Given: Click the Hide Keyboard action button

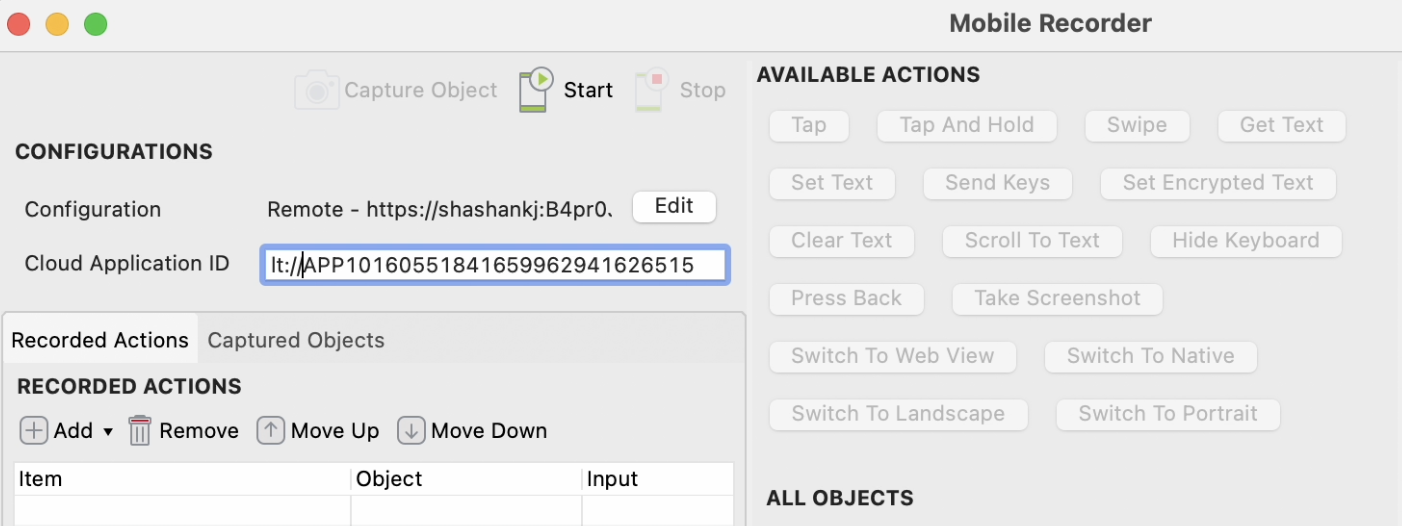Looking at the screenshot, I should (x=1245, y=241).
